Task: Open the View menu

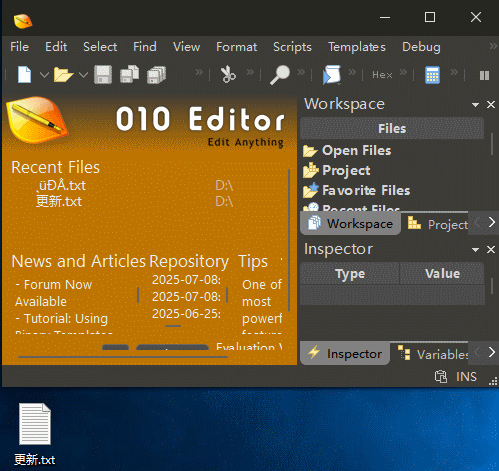Action: pyautogui.click(x=186, y=47)
